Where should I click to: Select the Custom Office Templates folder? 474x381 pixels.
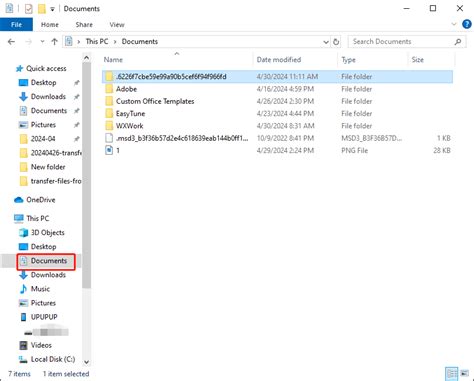coord(277,101)
